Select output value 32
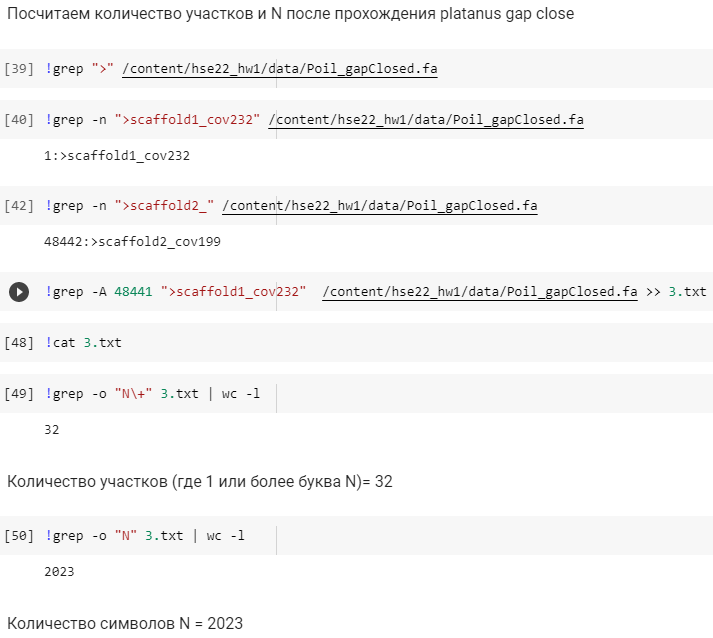Image resolution: width=713 pixels, height=638 pixels. tap(52, 430)
